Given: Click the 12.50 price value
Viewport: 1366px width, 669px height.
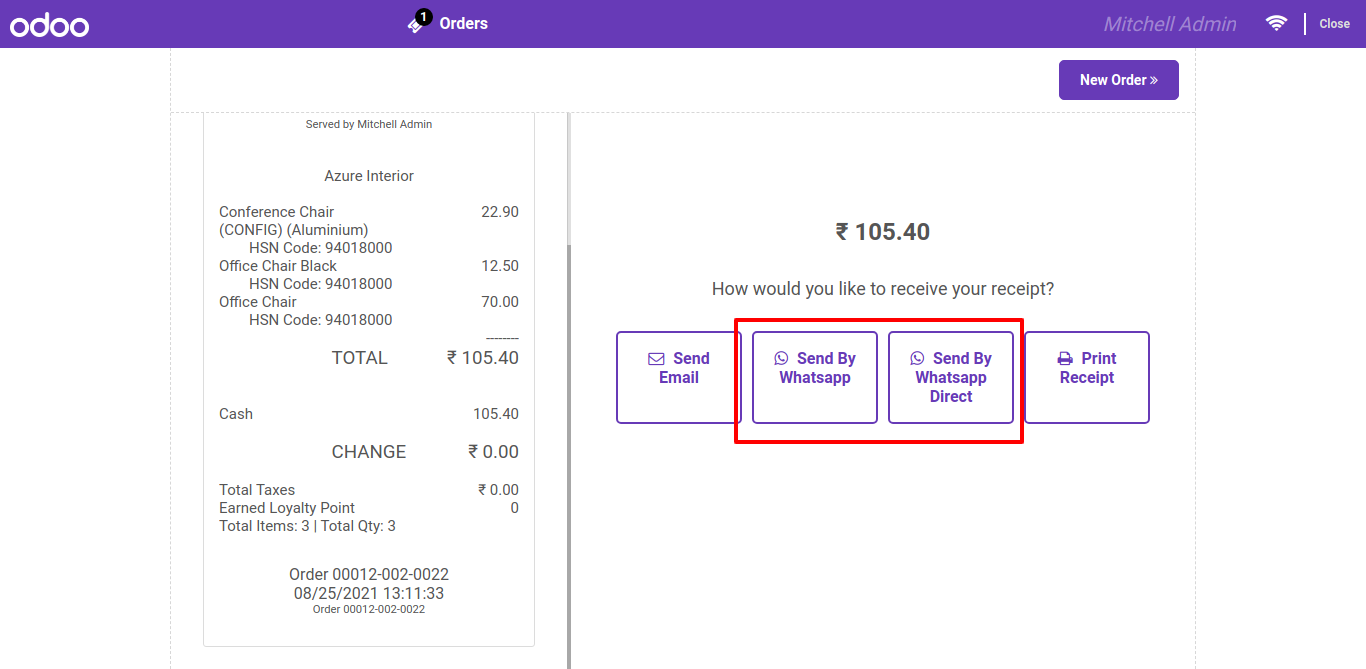Looking at the screenshot, I should [x=500, y=266].
